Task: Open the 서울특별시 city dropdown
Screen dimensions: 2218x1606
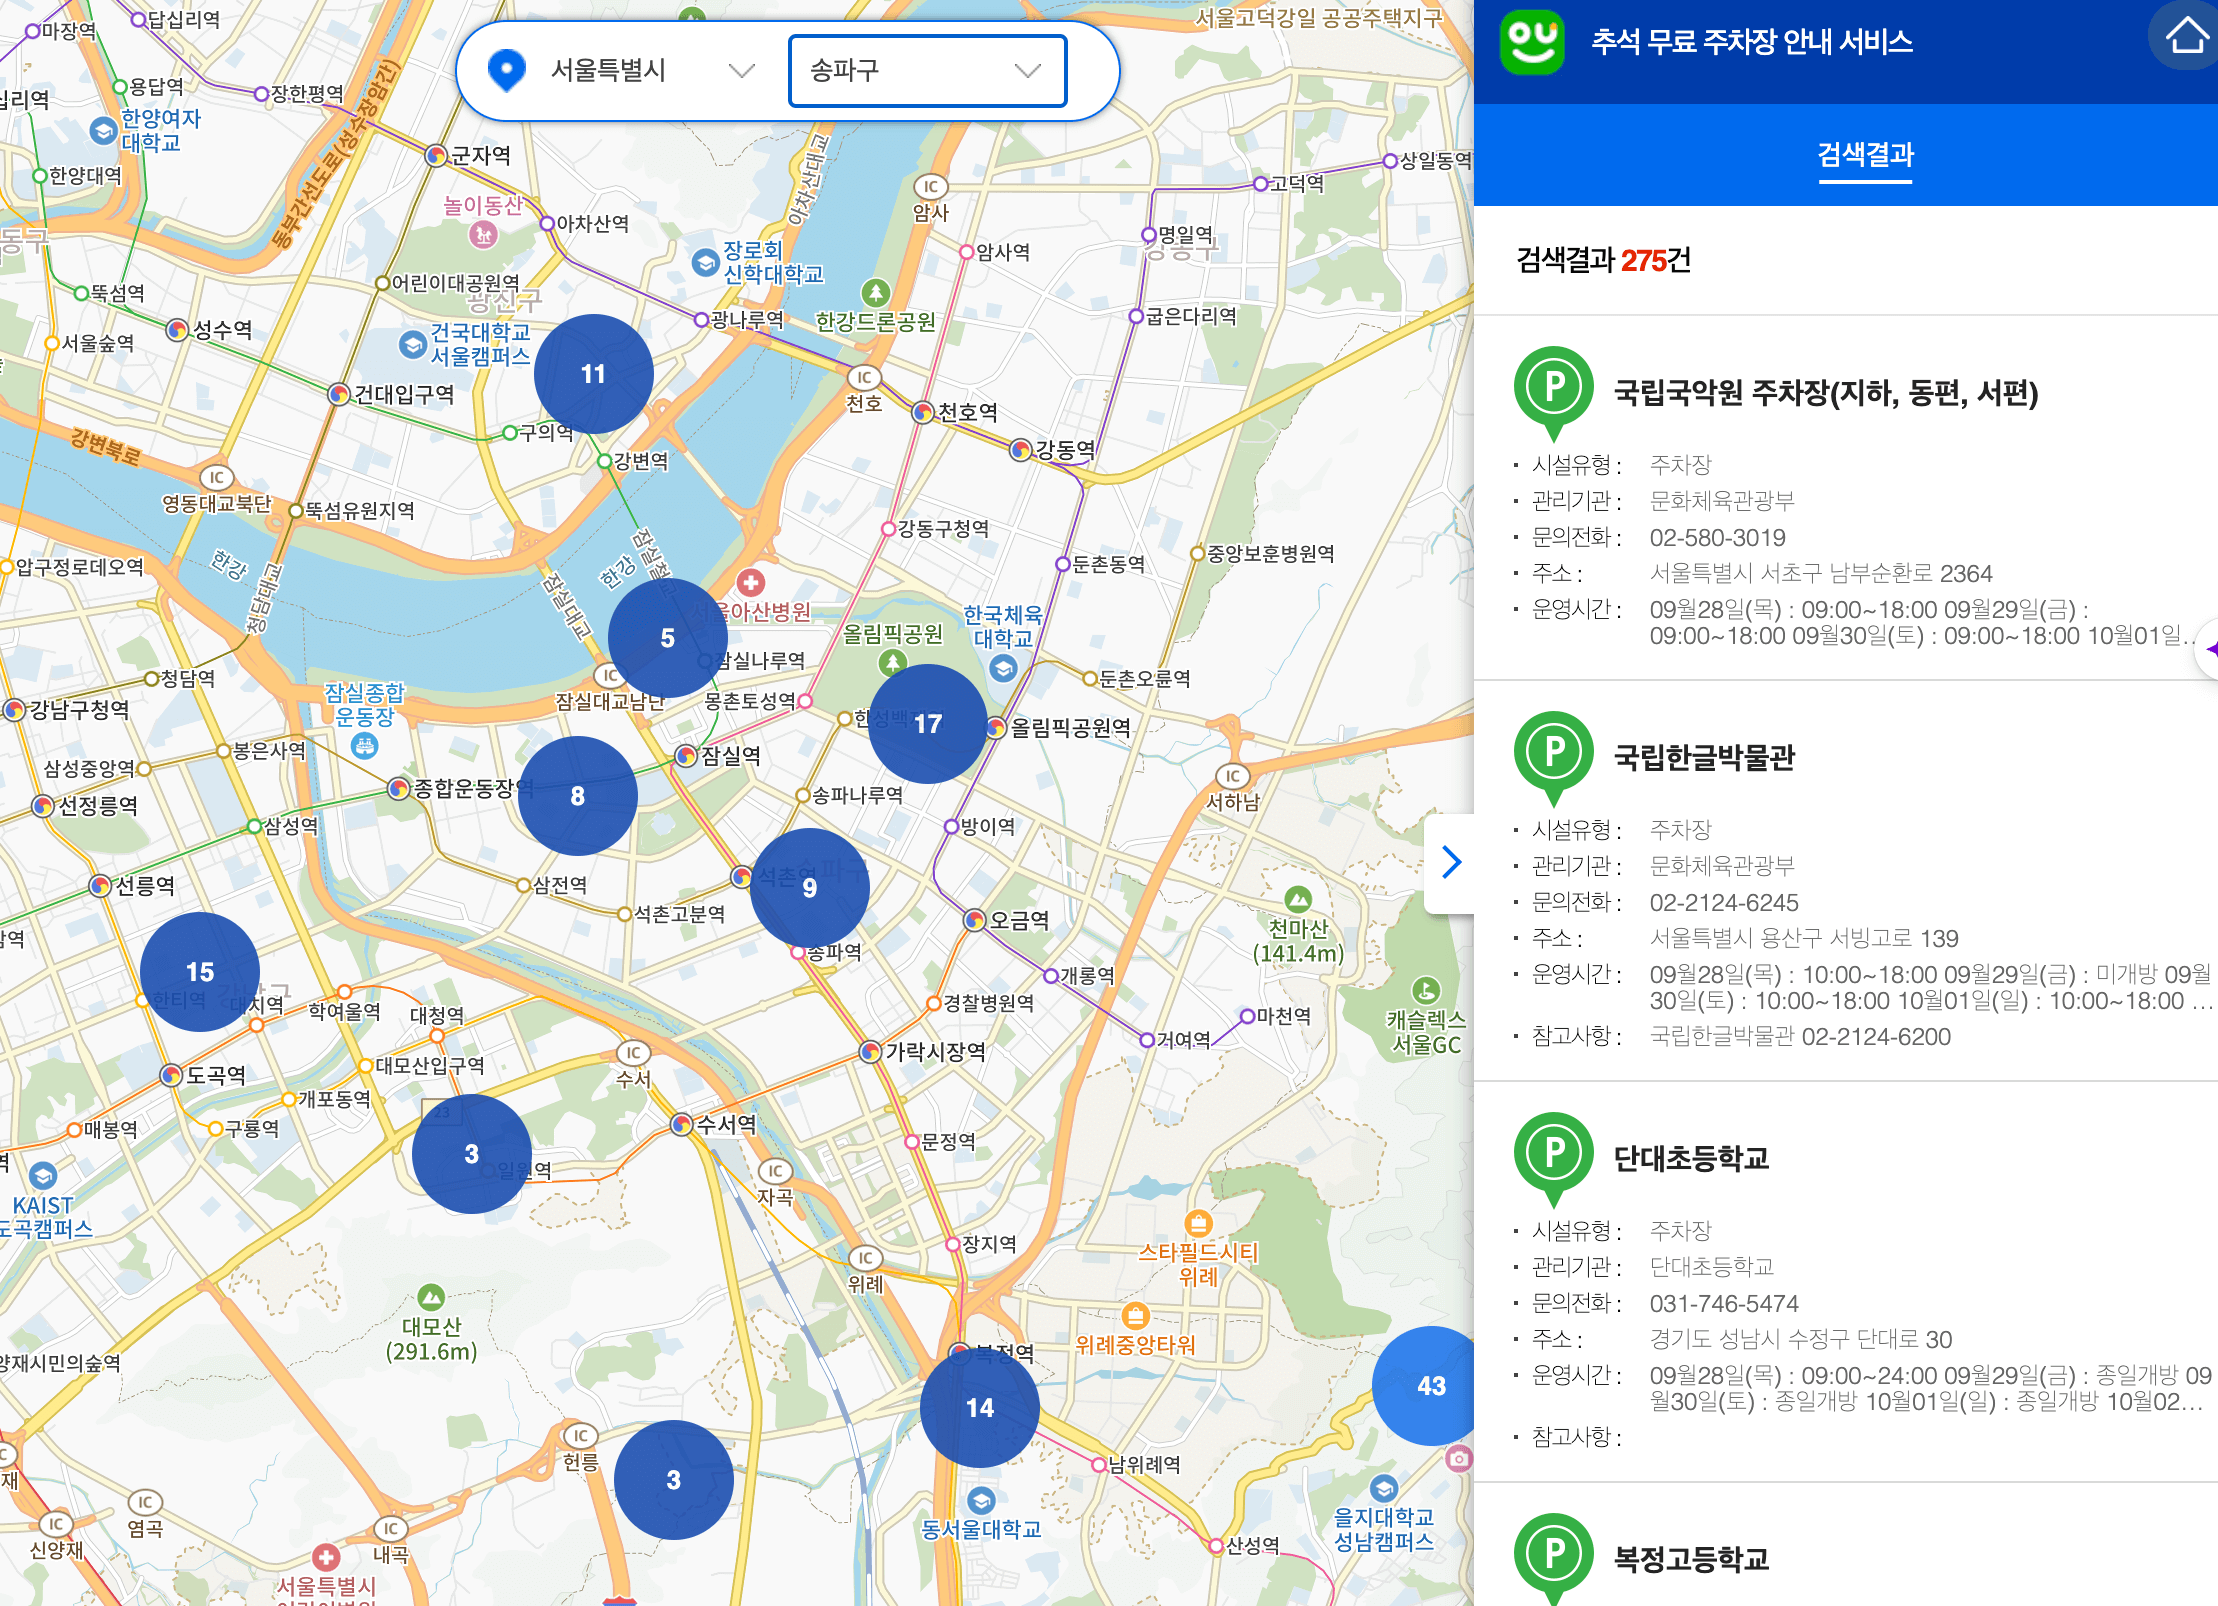Action: [652, 71]
